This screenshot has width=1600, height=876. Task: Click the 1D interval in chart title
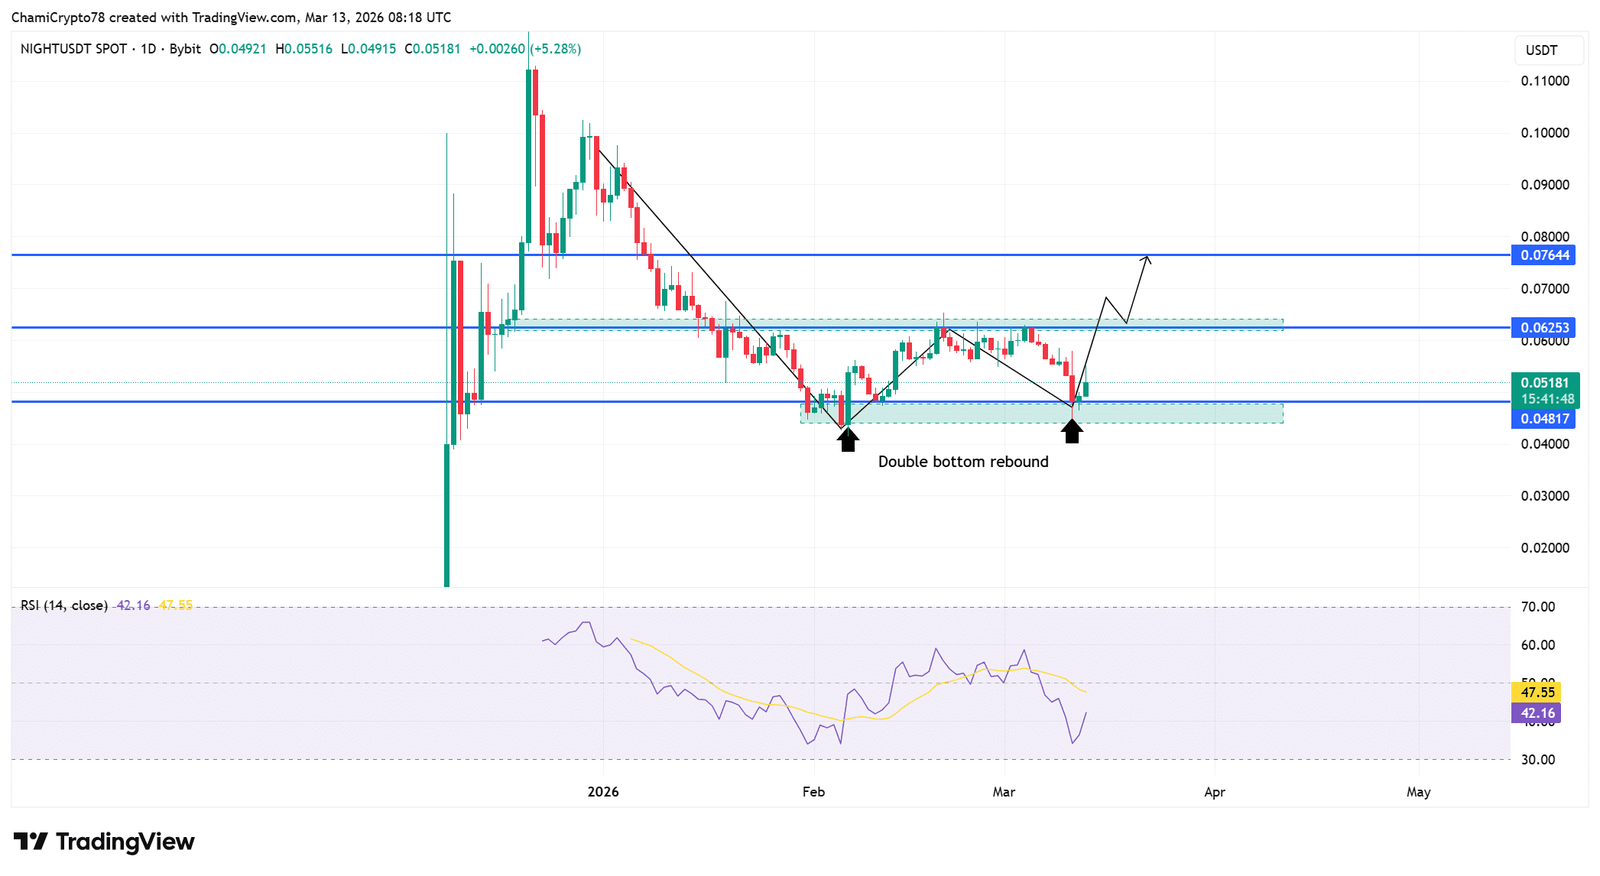point(148,49)
